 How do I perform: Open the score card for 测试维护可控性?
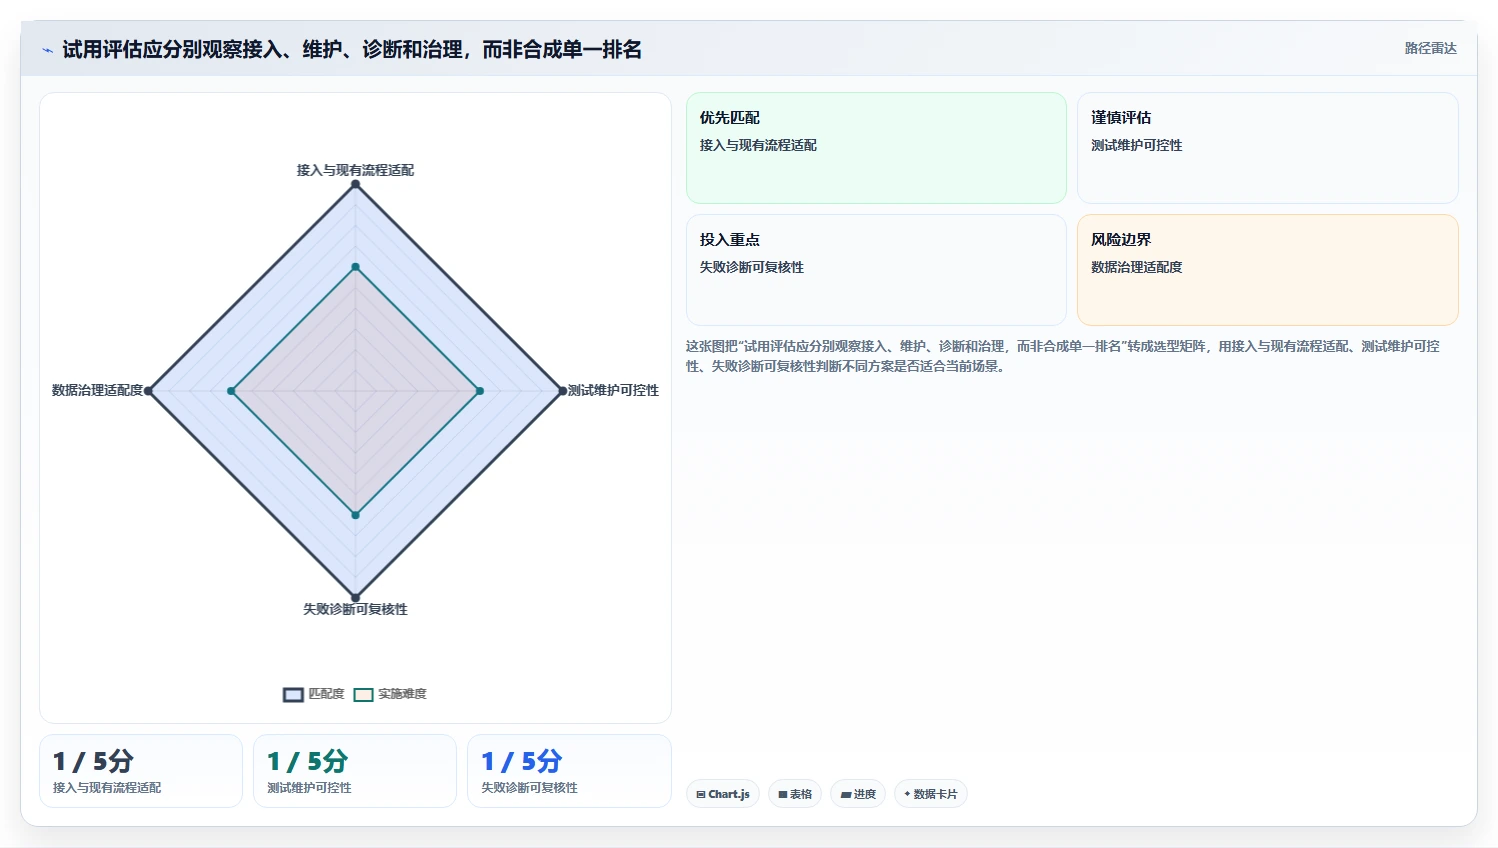pyautogui.click(x=355, y=771)
